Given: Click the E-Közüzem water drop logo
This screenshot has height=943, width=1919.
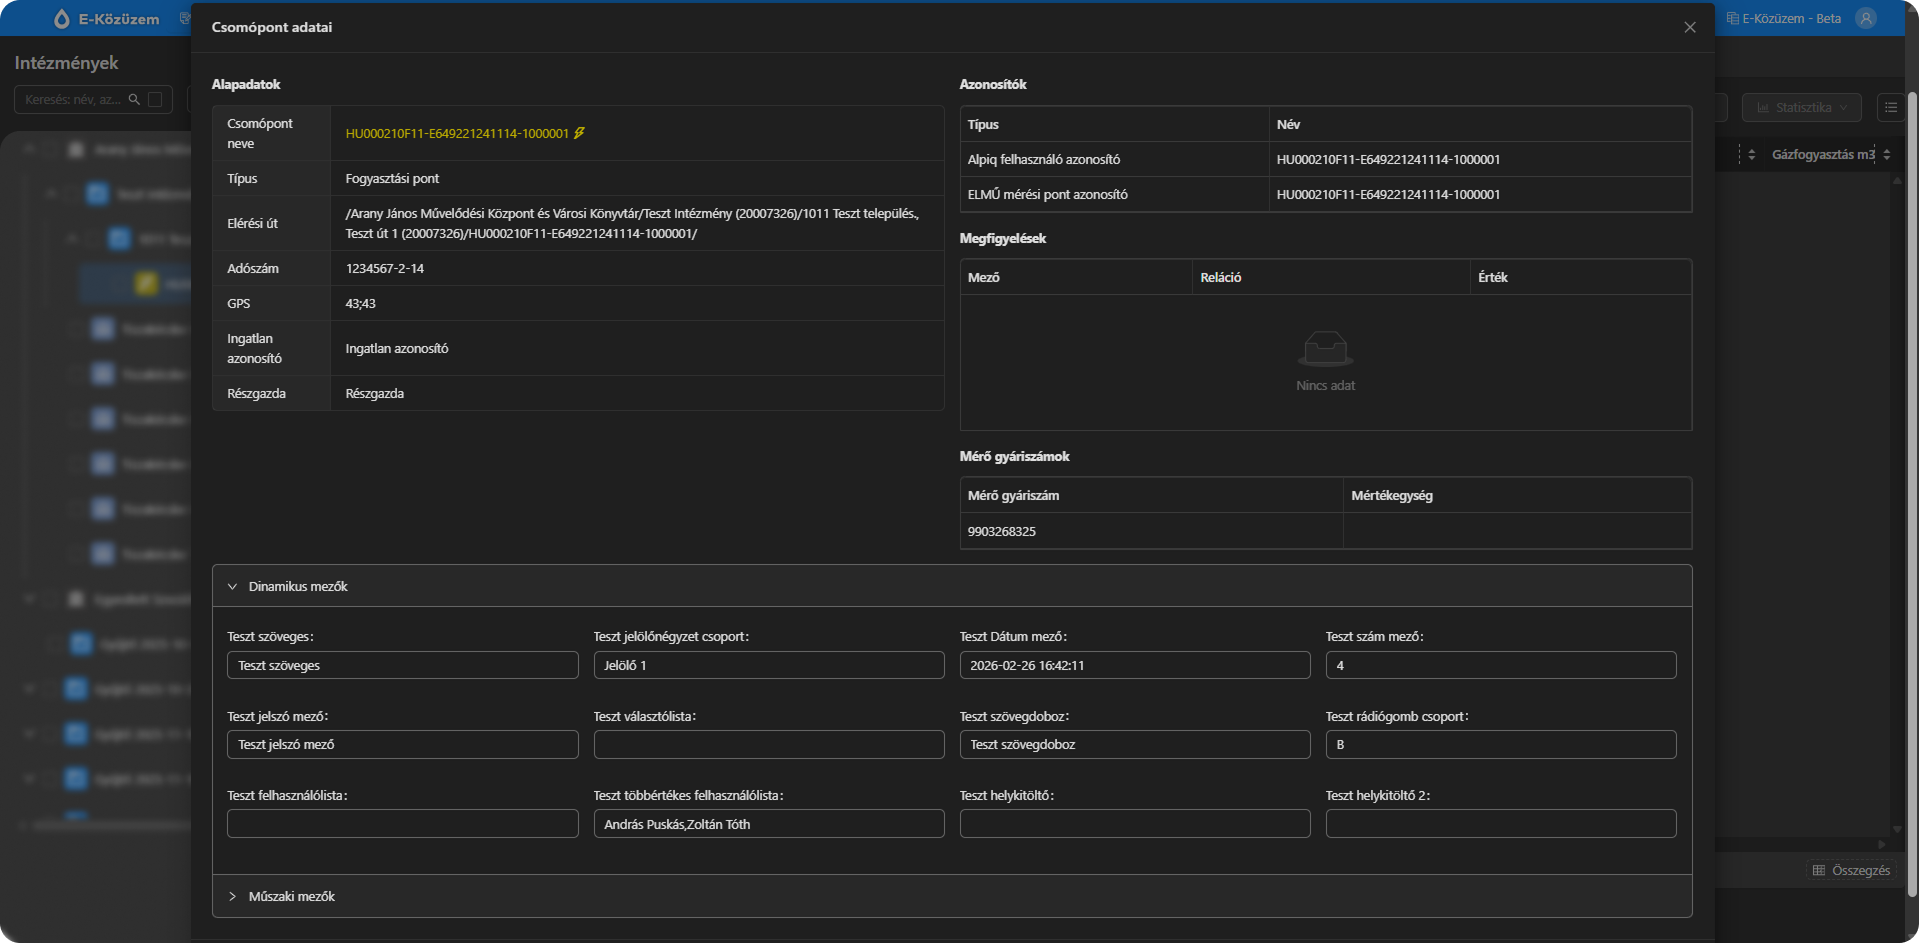Looking at the screenshot, I should (x=62, y=19).
